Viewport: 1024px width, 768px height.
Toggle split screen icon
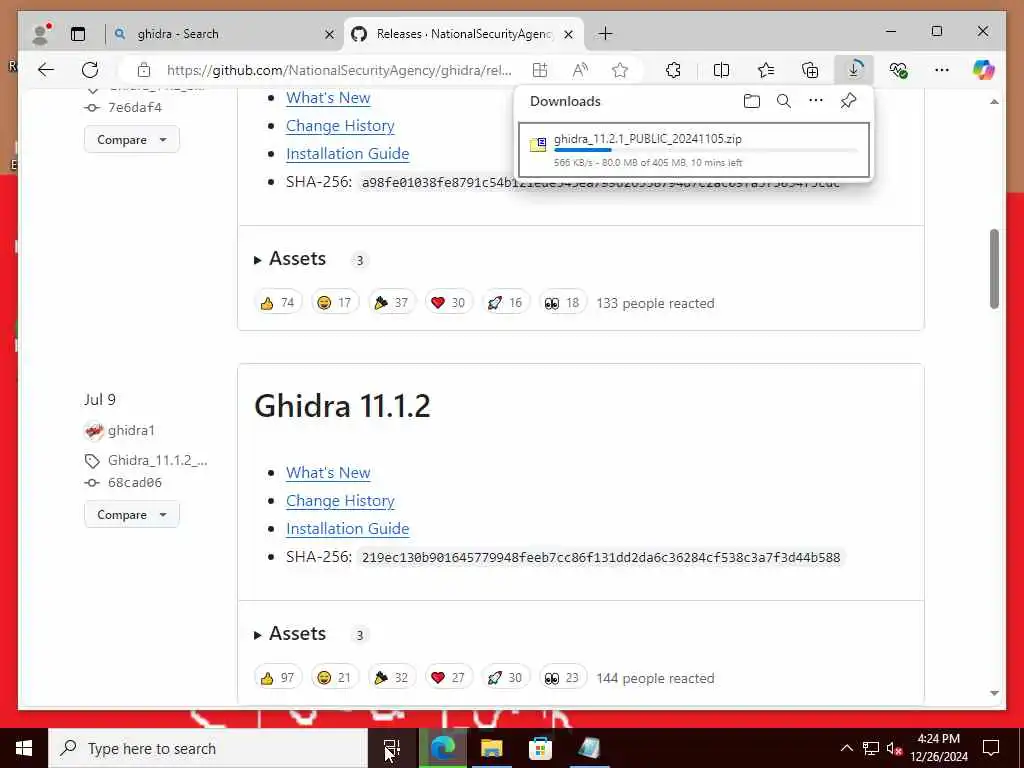[x=722, y=70]
